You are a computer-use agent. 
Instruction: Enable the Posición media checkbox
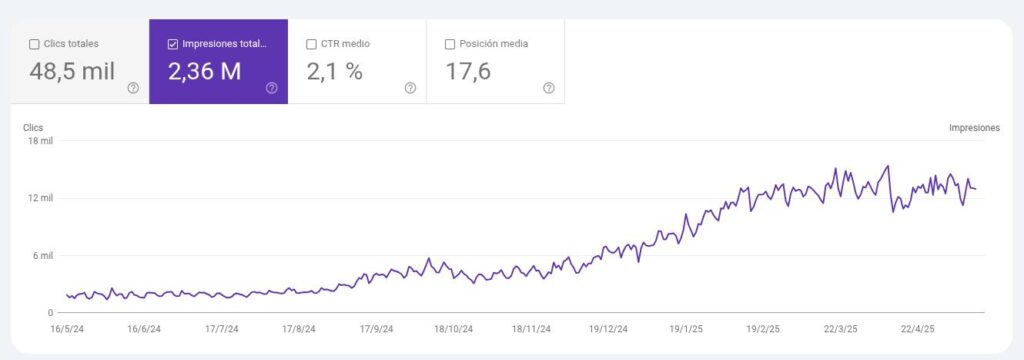pyautogui.click(x=449, y=44)
